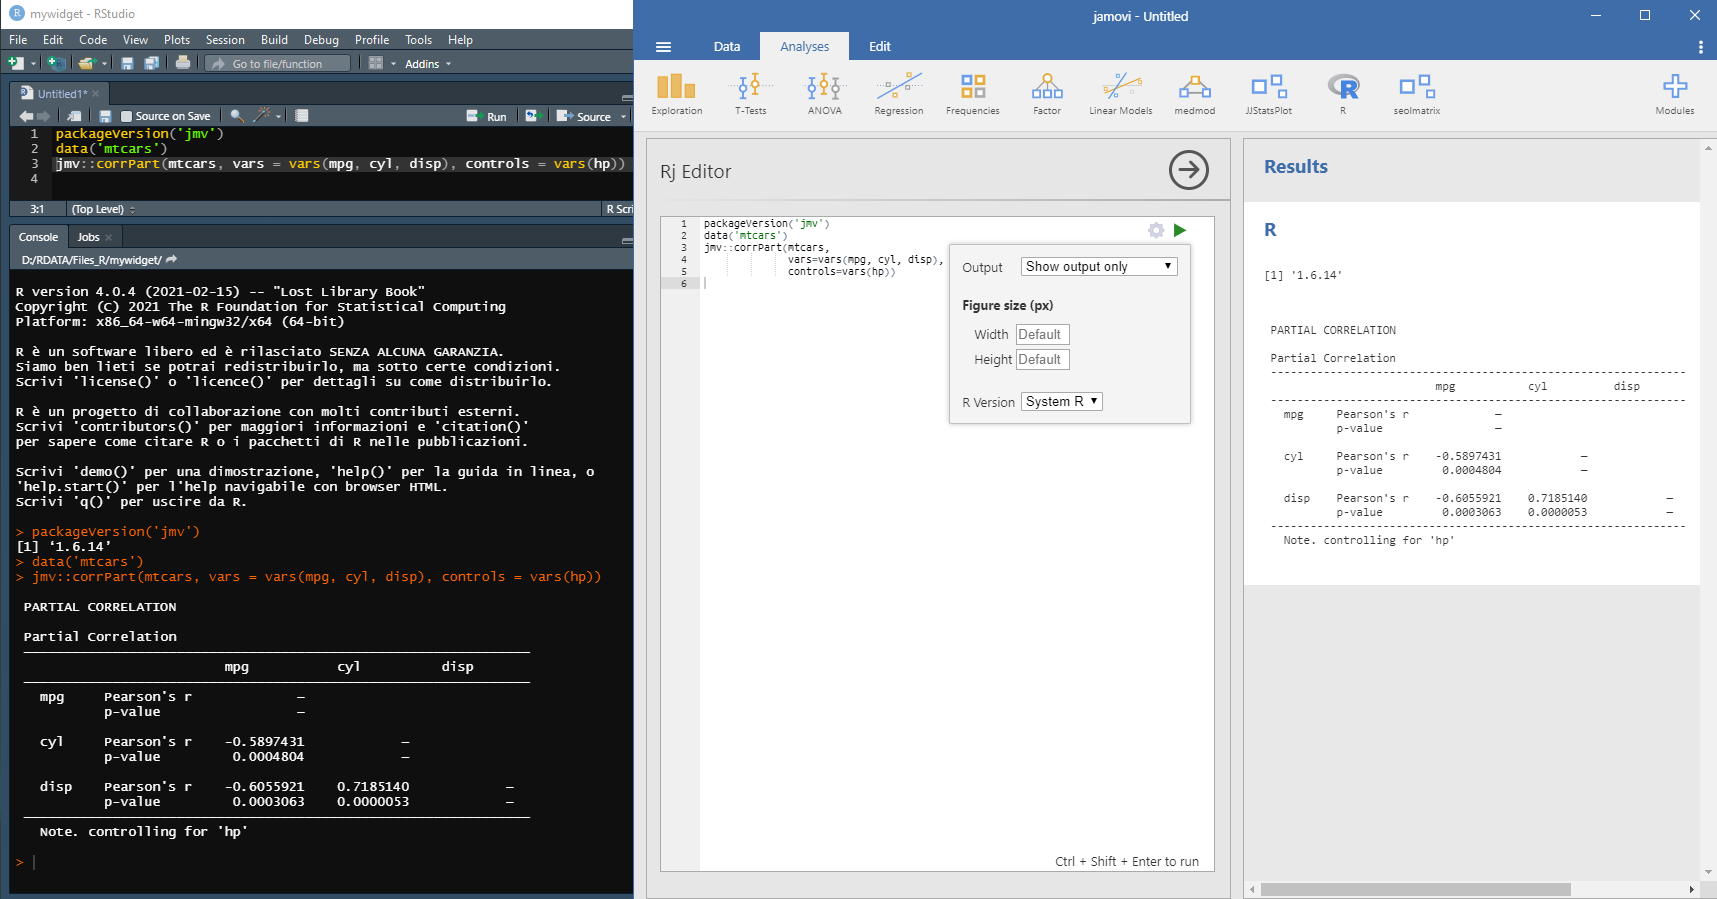Click the Rj Editor settings gear icon
The image size is (1717, 899).
[x=1156, y=230]
